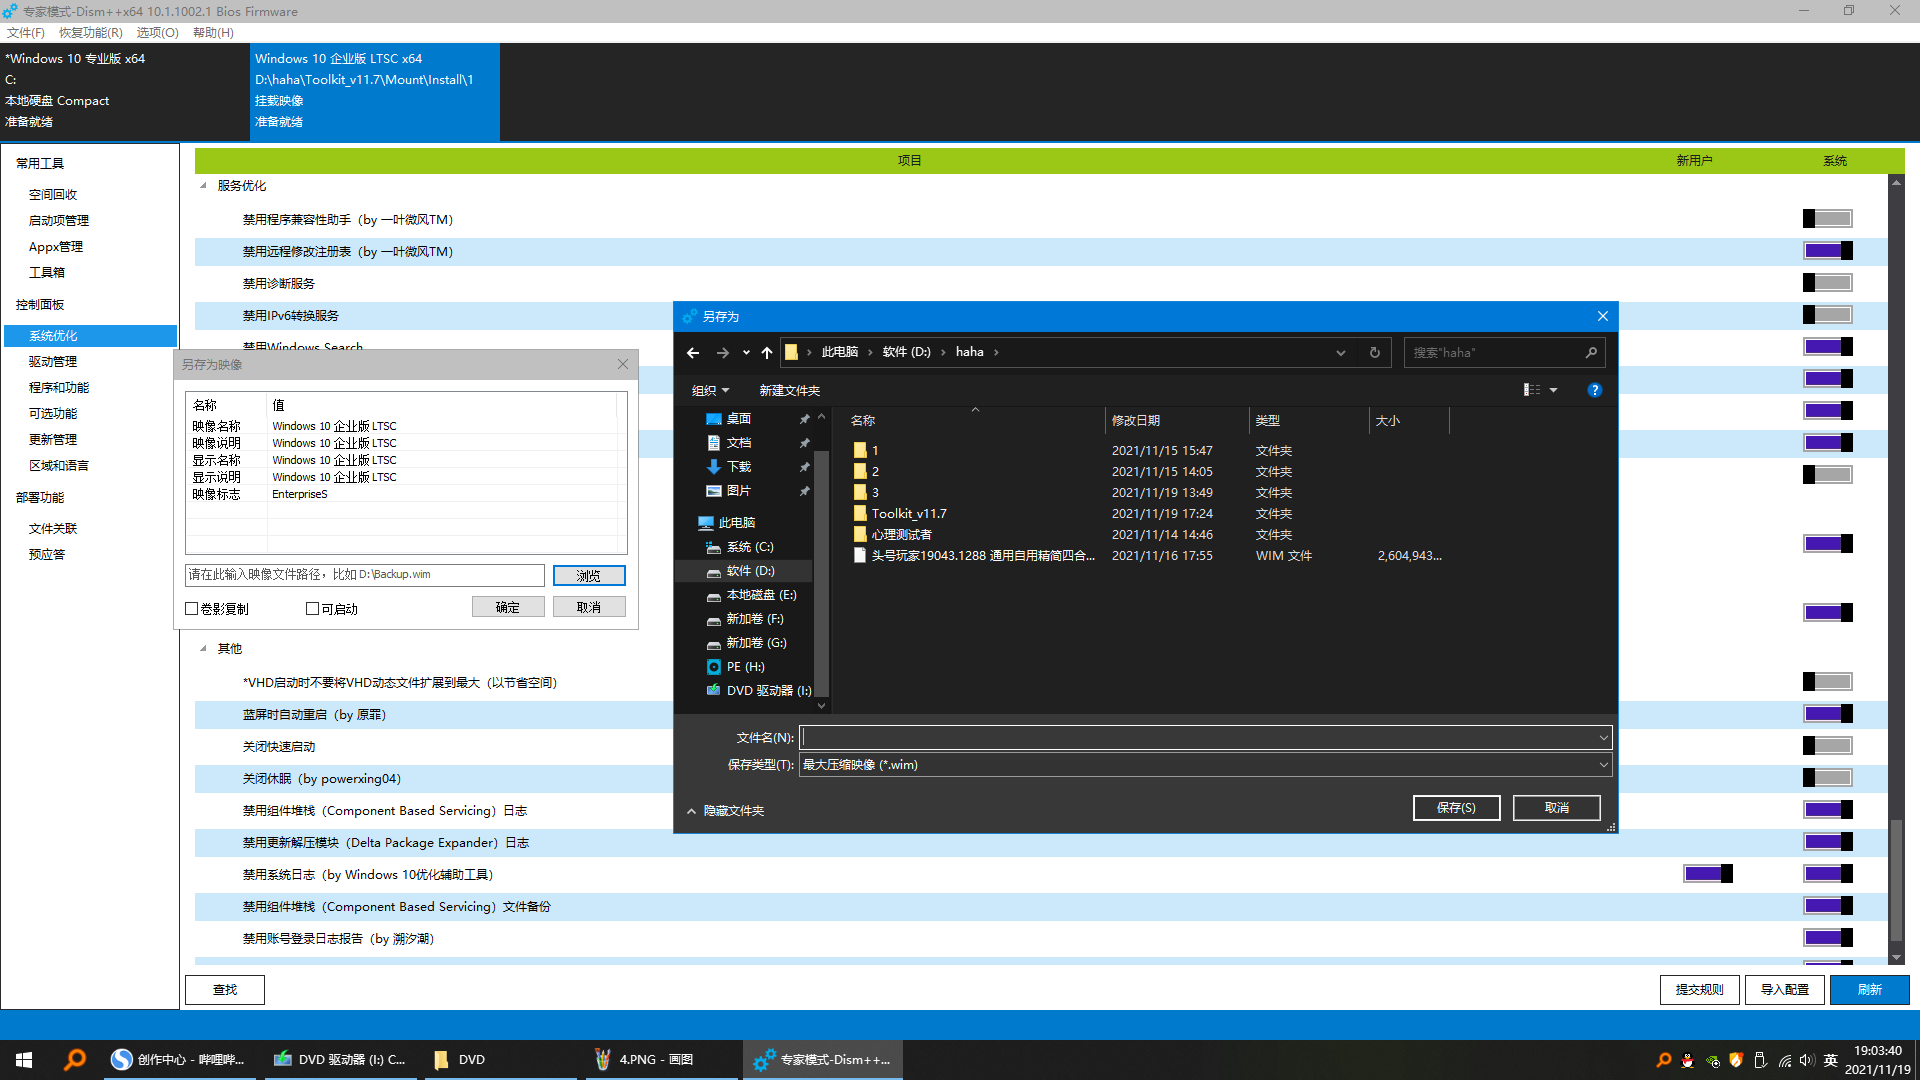
Task: Select This PC in navigation pane
Action: point(737,523)
